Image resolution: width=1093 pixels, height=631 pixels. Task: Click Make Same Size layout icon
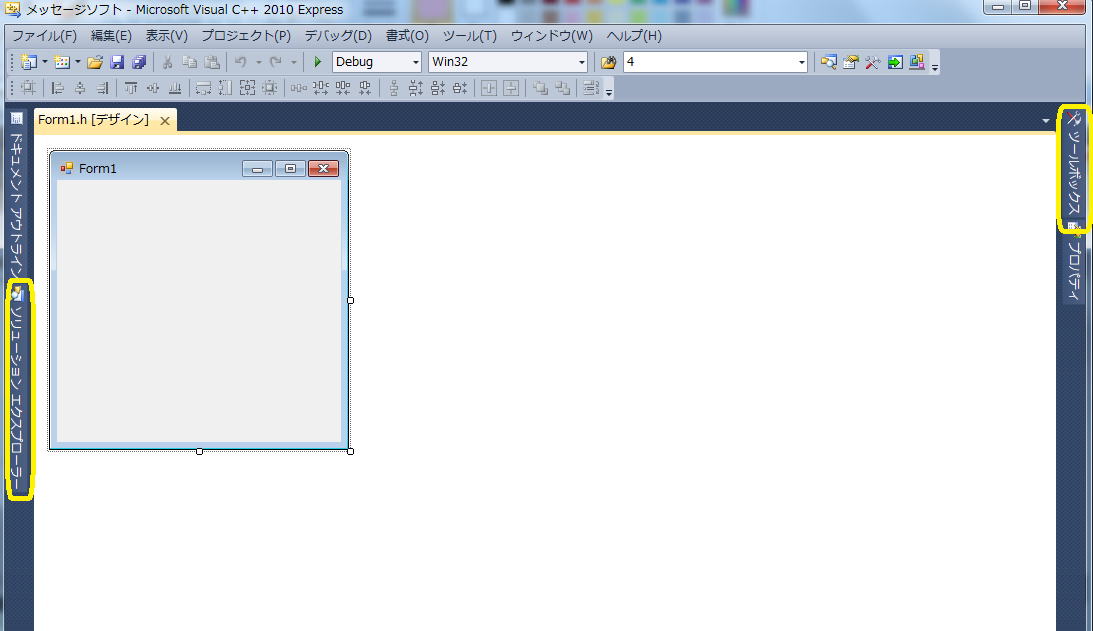tap(247, 88)
